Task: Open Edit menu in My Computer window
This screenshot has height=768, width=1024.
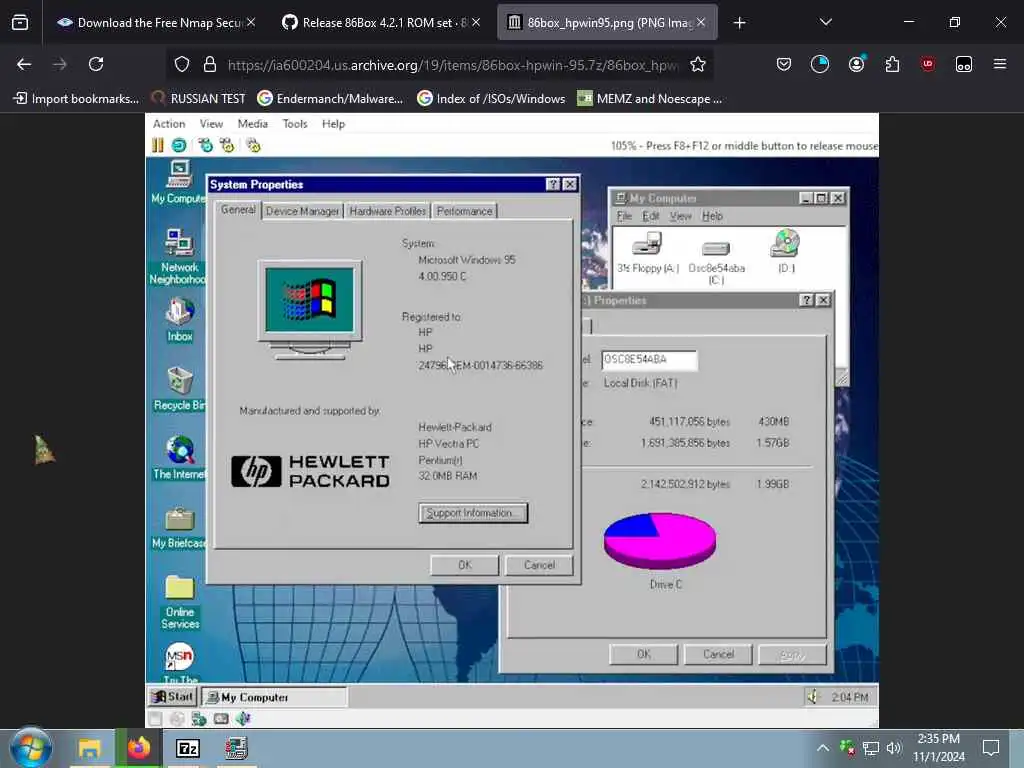Action: pyautogui.click(x=650, y=216)
